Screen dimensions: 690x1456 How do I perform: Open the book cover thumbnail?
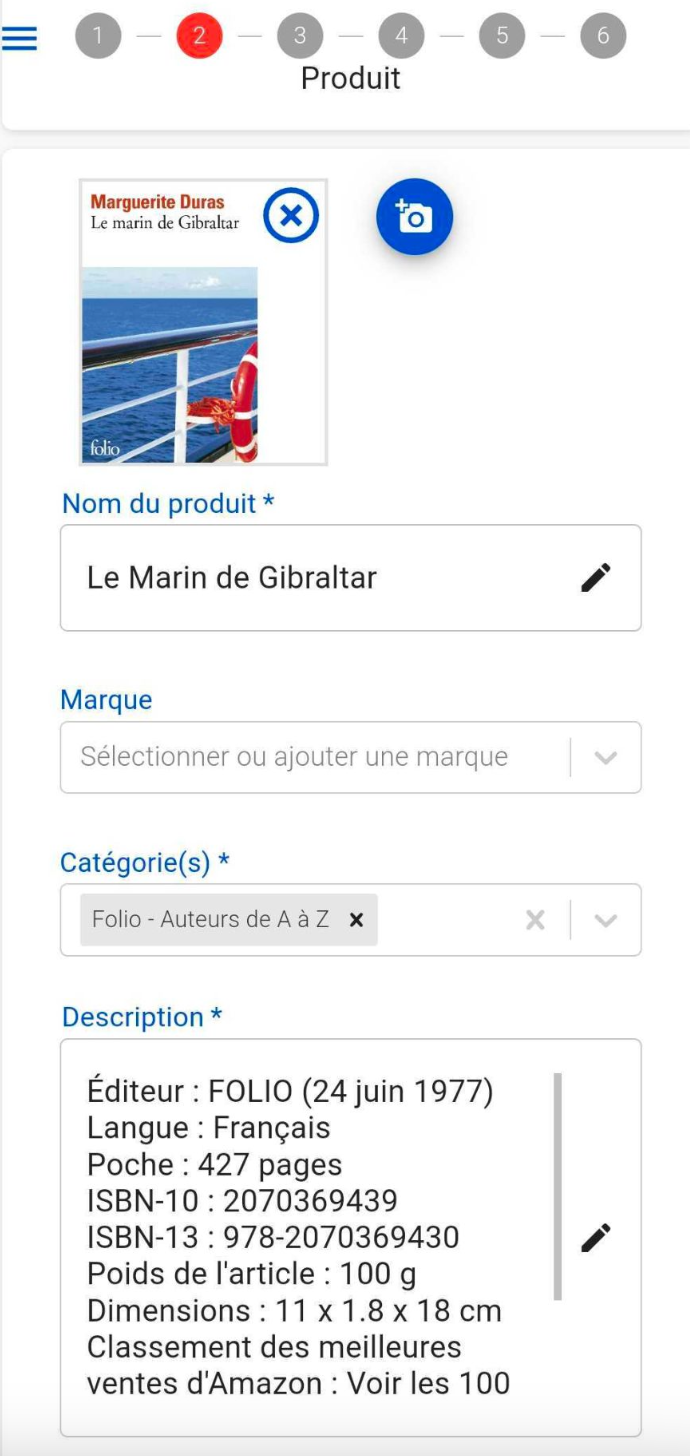coord(203,322)
